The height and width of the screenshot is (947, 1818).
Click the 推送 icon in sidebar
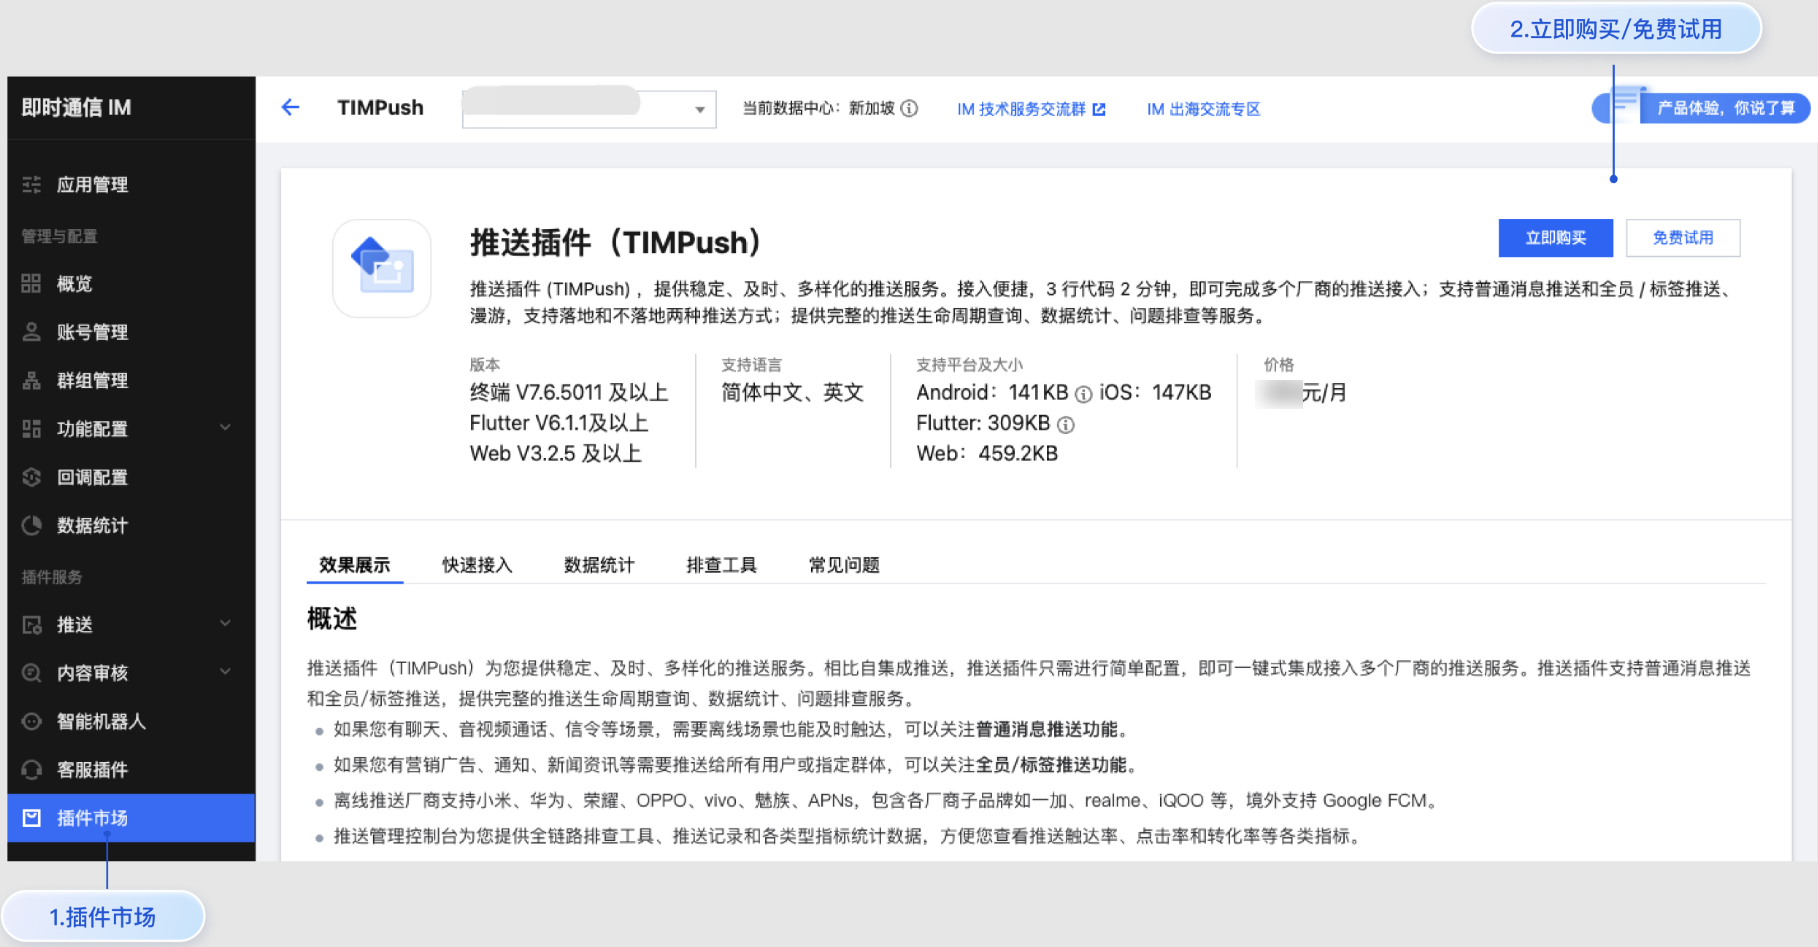(32, 625)
